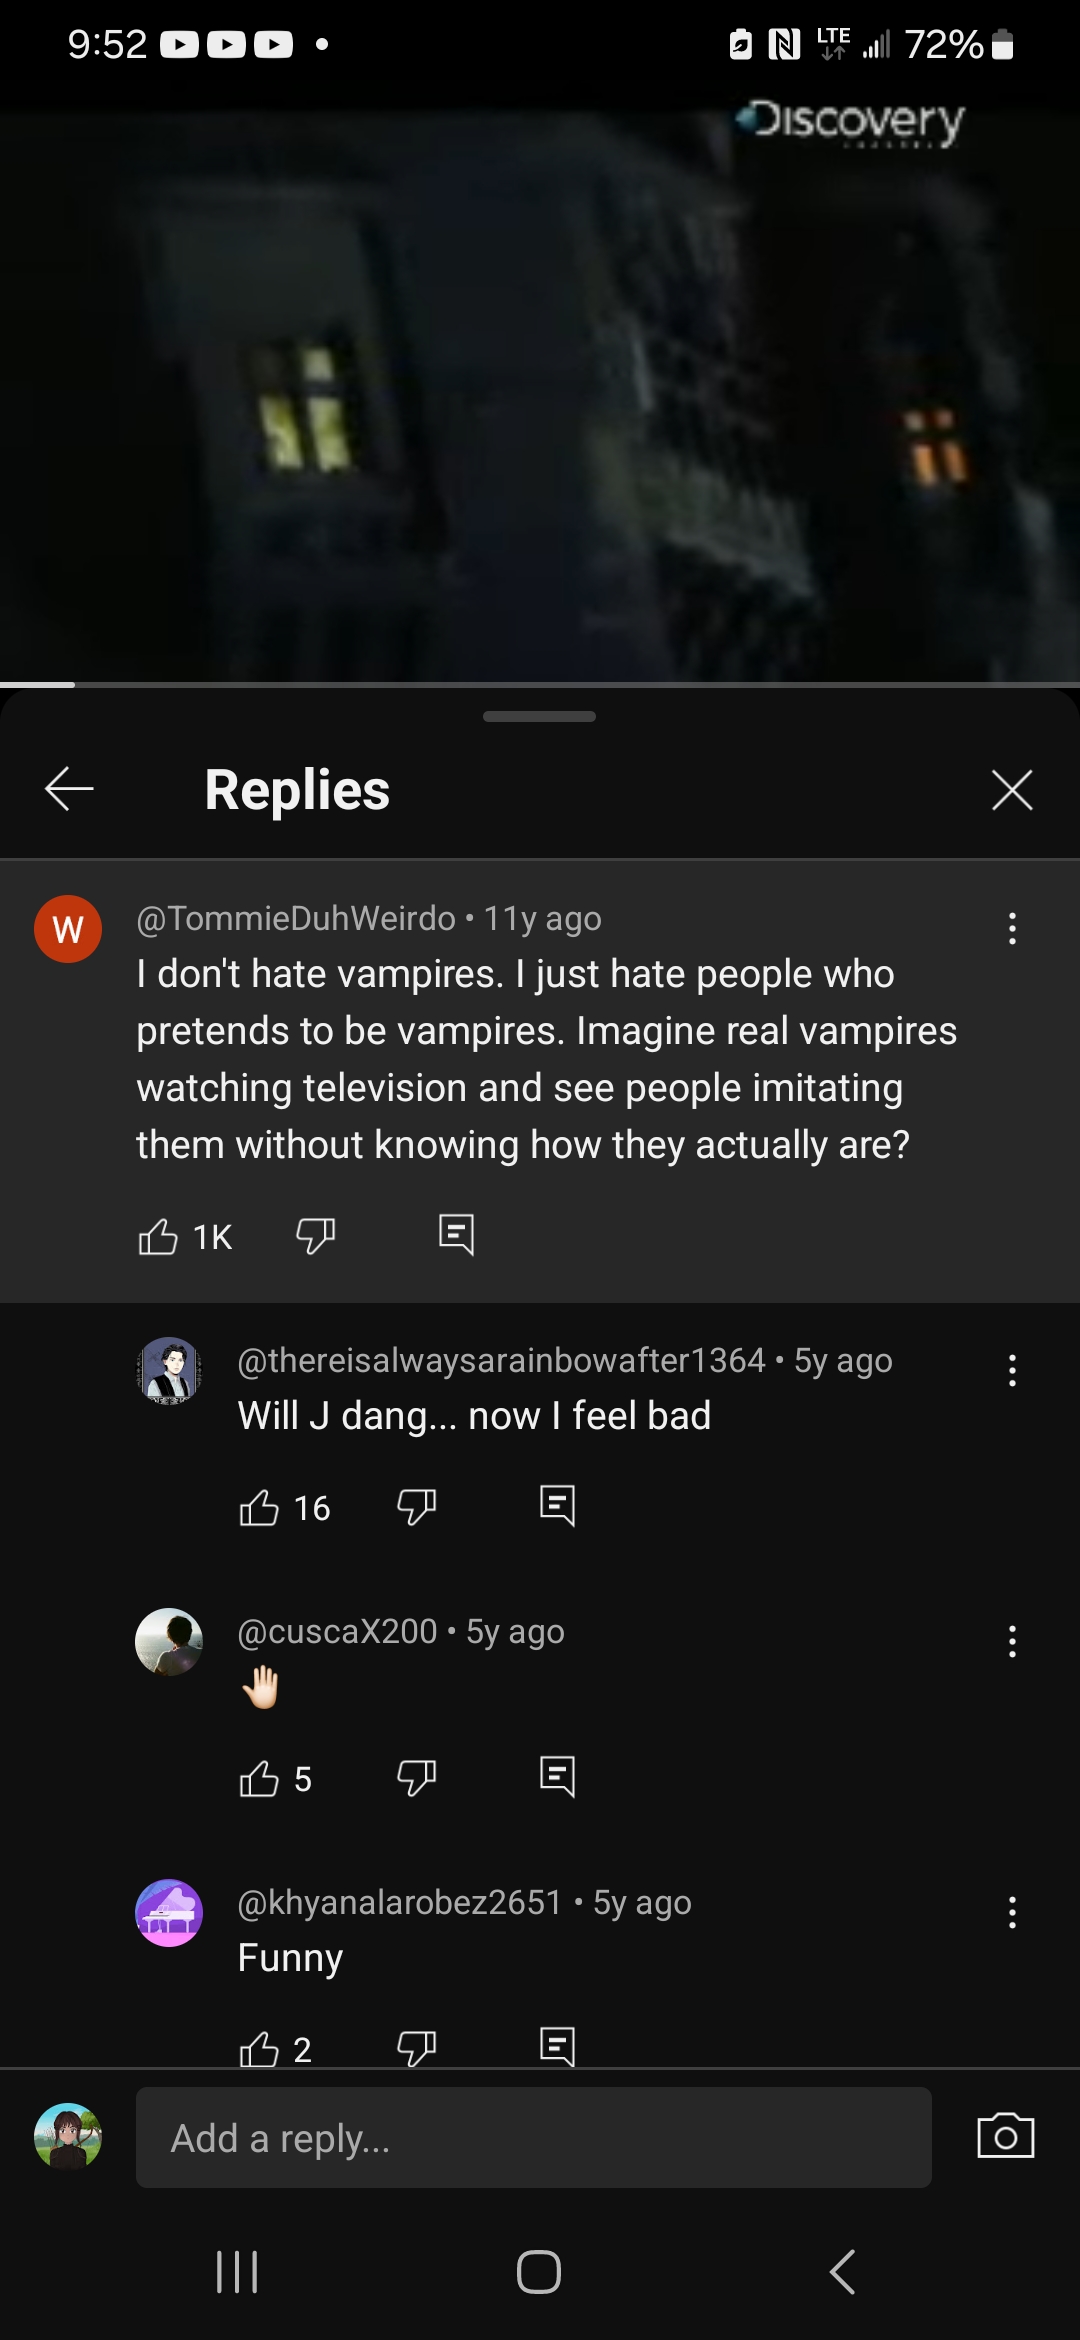This screenshot has height=2340, width=1080.
Task: Close the Replies panel
Action: pos(1012,790)
